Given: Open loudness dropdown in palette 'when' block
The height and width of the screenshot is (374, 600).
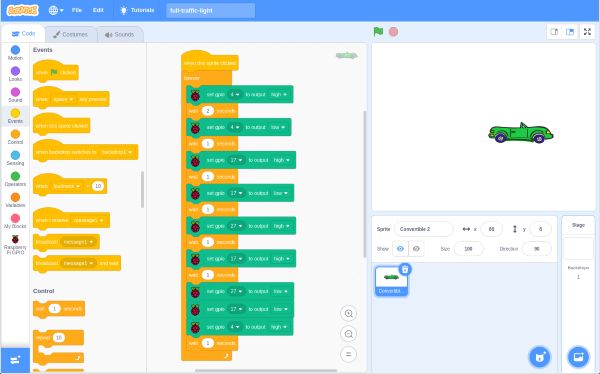Looking at the screenshot, I should 67,186.
